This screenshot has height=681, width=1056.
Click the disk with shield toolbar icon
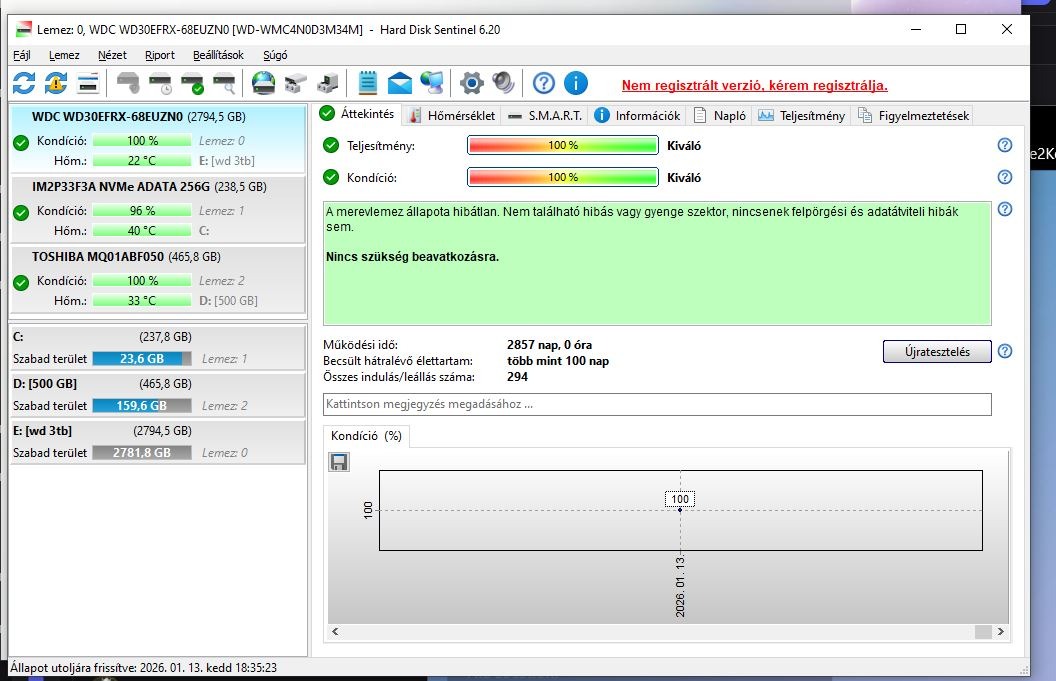coord(128,84)
